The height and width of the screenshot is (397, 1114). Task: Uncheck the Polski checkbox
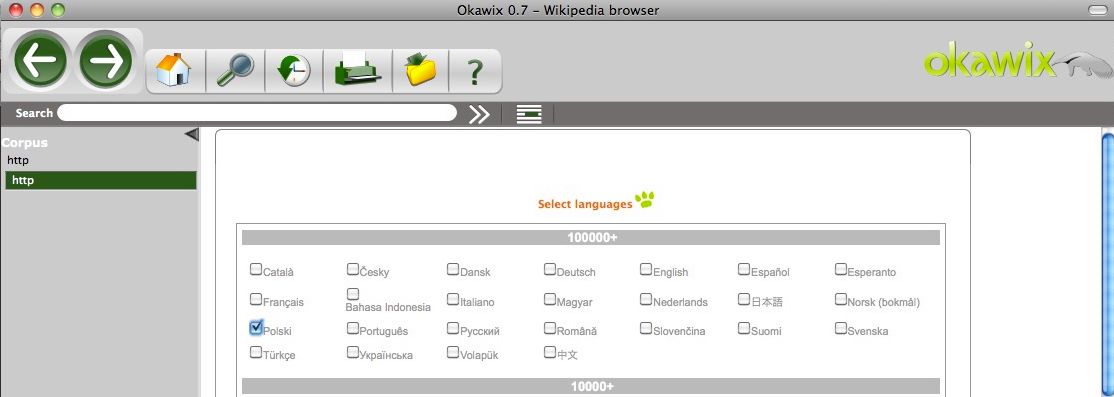coord(256,327)
